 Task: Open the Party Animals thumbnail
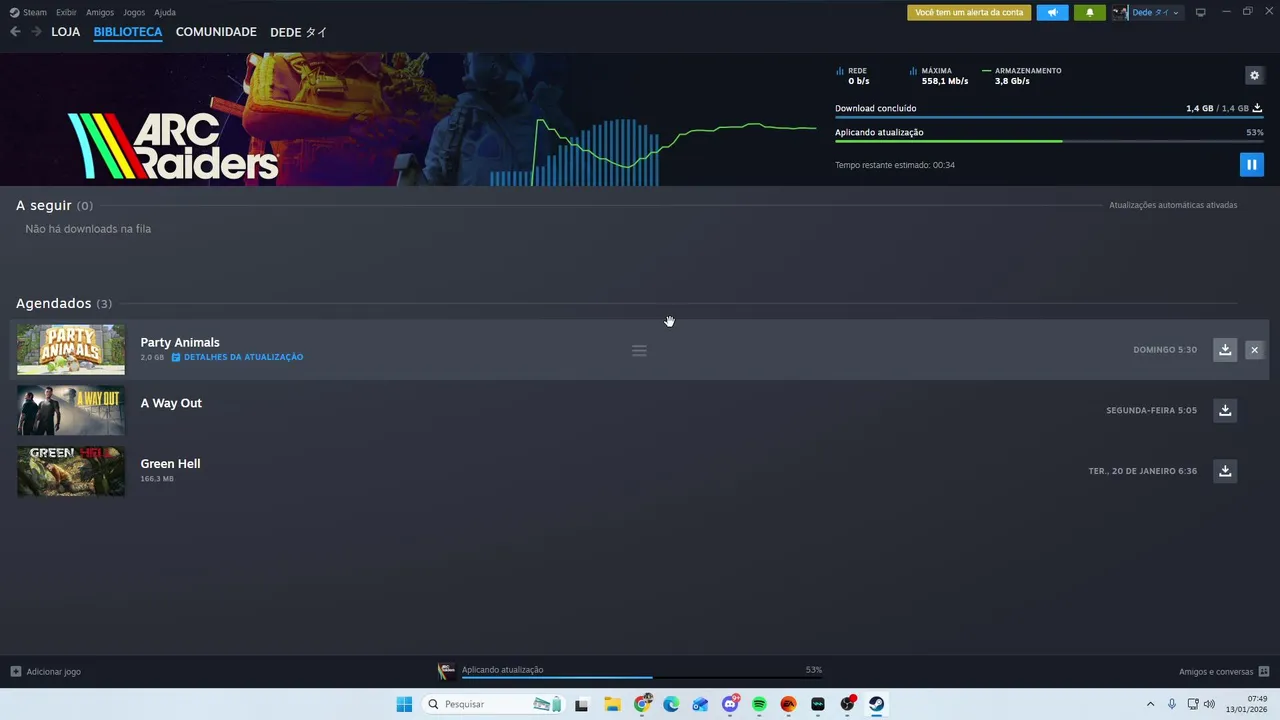(x=71, y=350)
